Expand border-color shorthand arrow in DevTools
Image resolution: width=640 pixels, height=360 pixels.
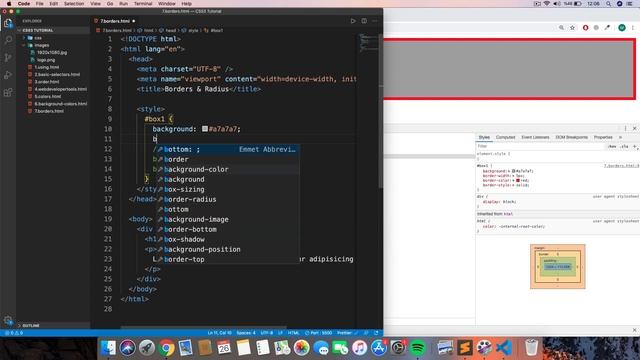click(x=514, y=180)
